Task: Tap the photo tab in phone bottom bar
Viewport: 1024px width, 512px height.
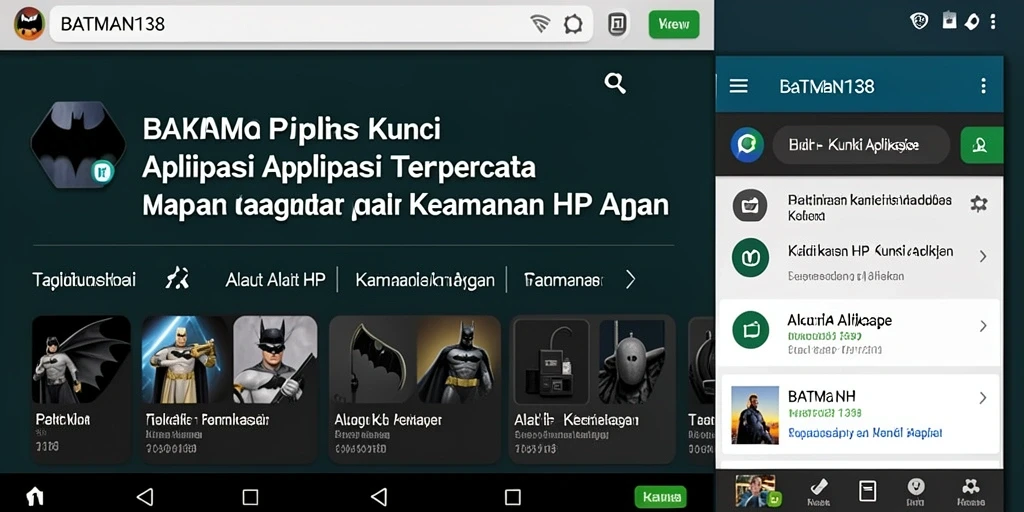Action: [756, 491]
